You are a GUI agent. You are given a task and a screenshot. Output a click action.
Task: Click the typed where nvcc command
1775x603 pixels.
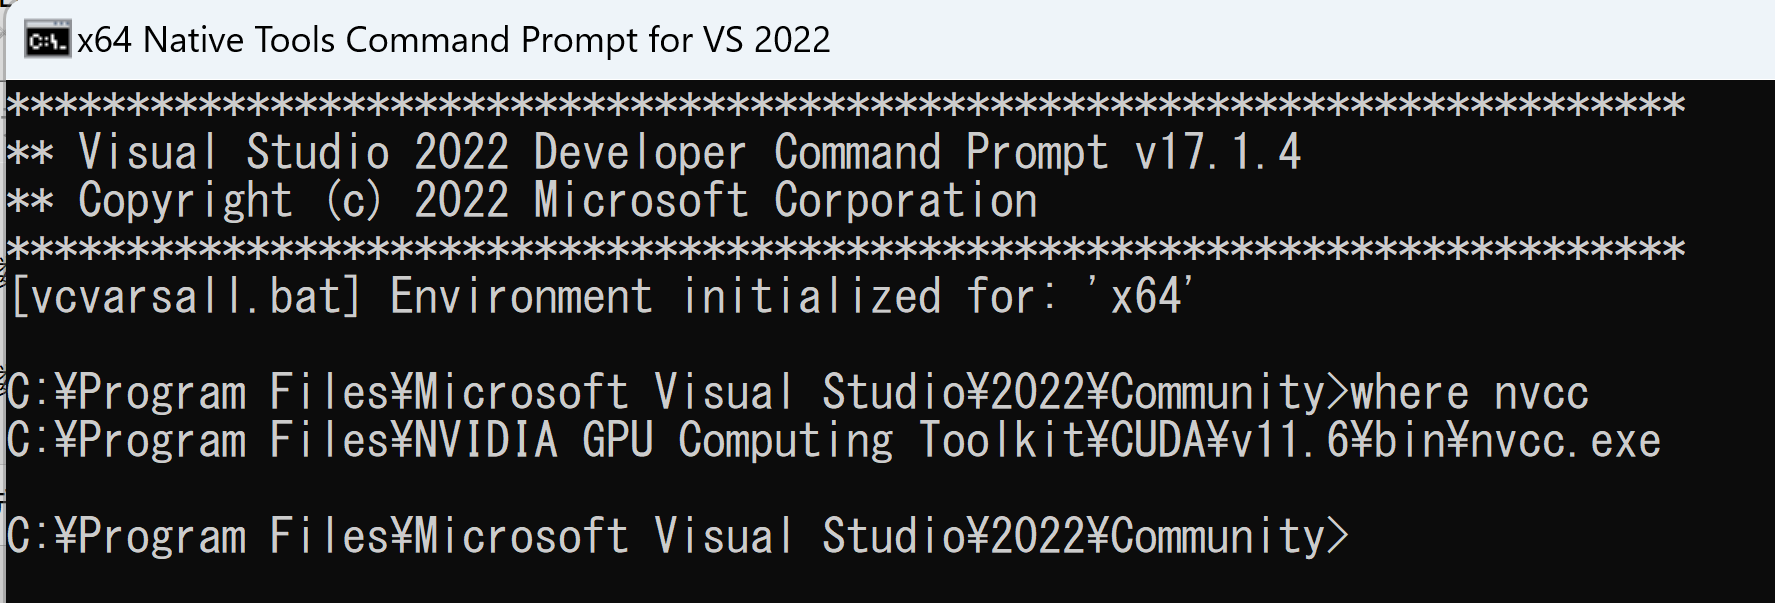1469,393
